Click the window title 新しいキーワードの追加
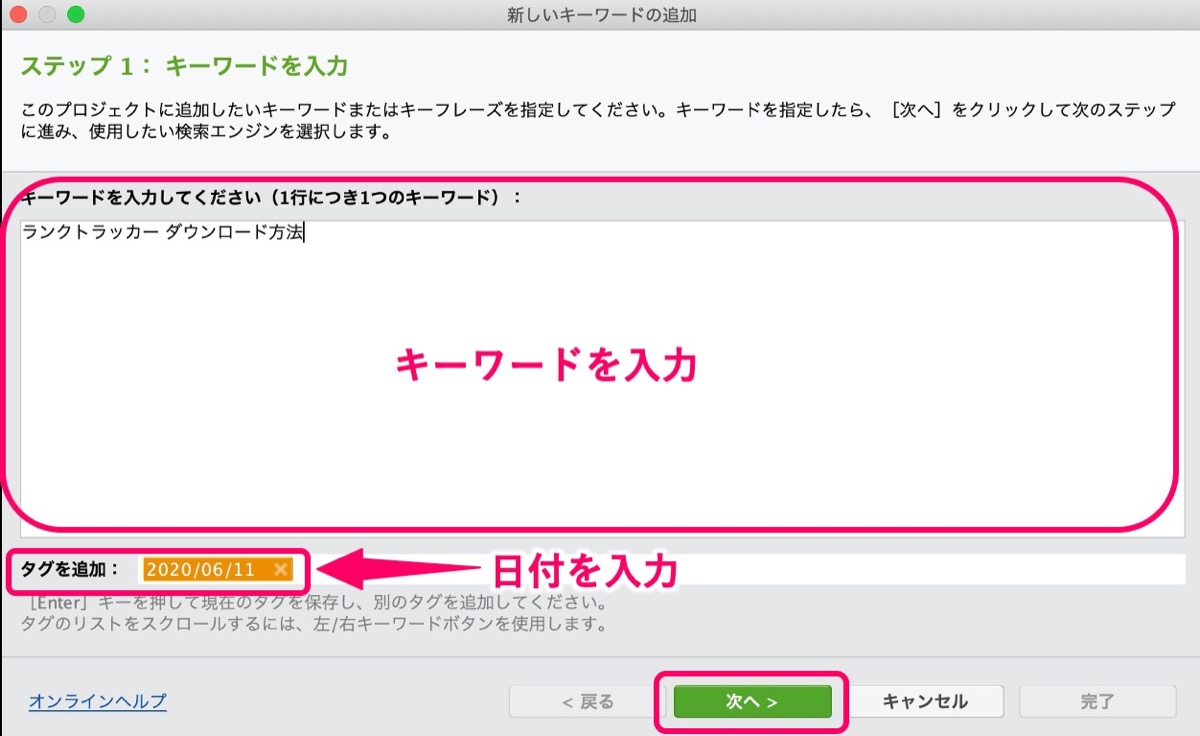1200x736 pixels. [602, 15]
